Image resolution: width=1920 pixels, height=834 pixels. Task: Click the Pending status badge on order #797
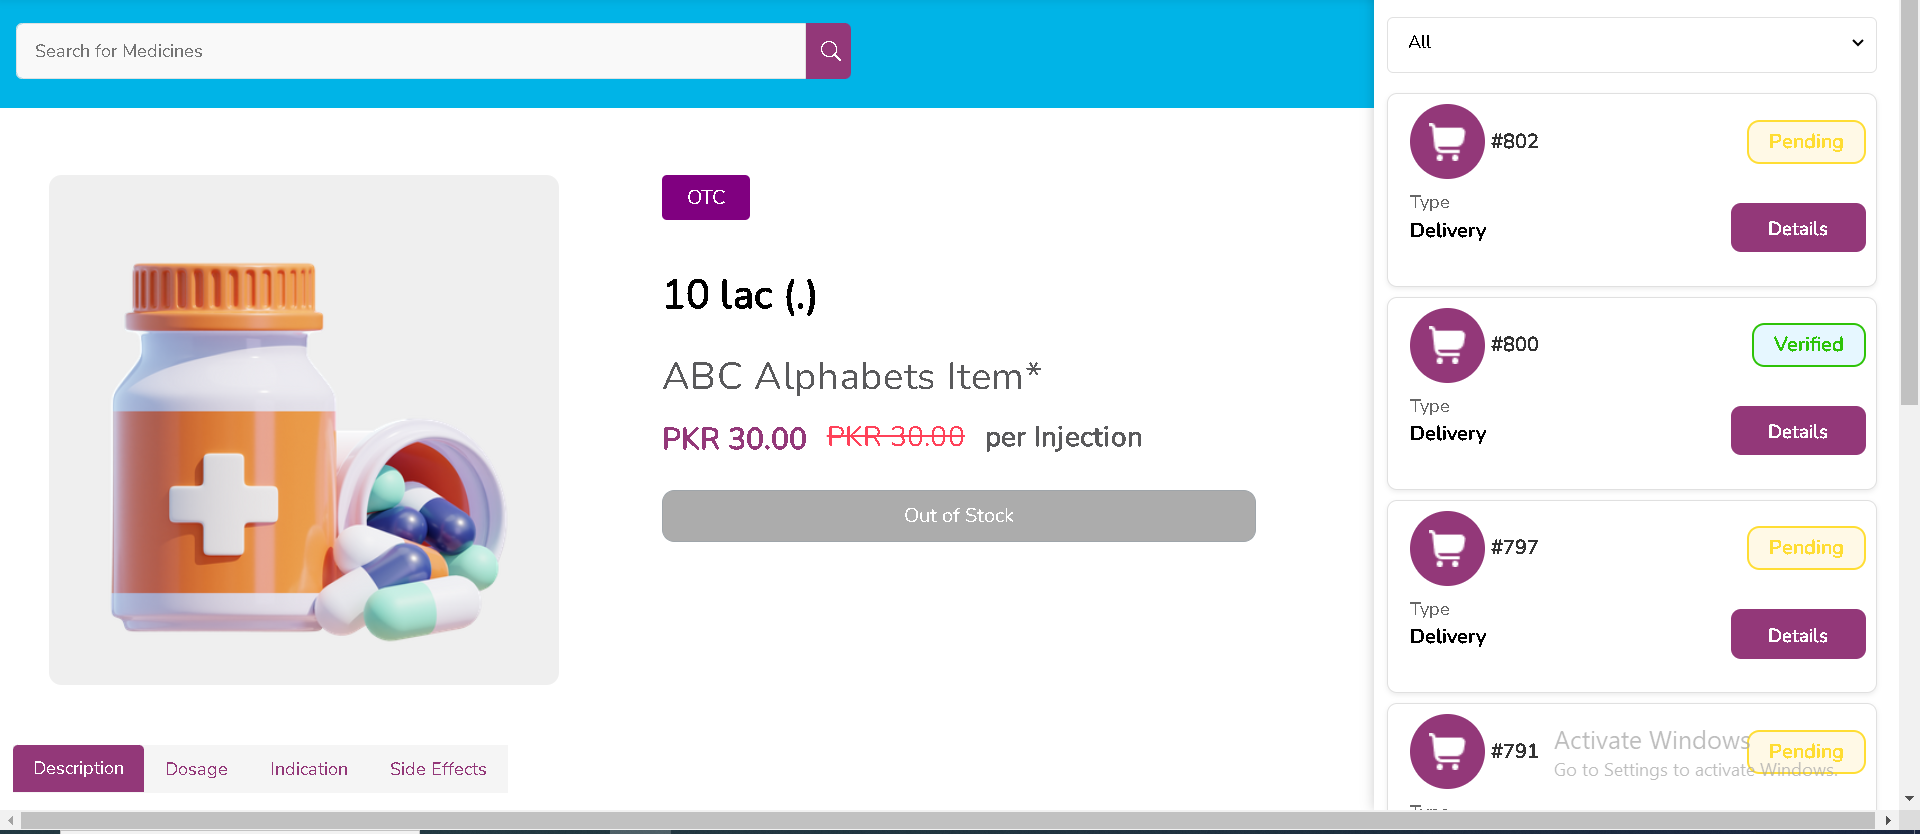click(1805, 547)
